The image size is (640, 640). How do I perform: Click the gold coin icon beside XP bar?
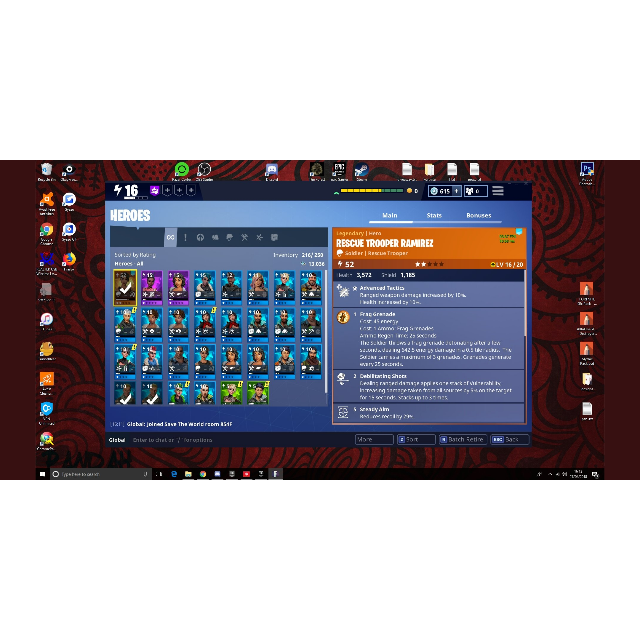coord(409,191)
